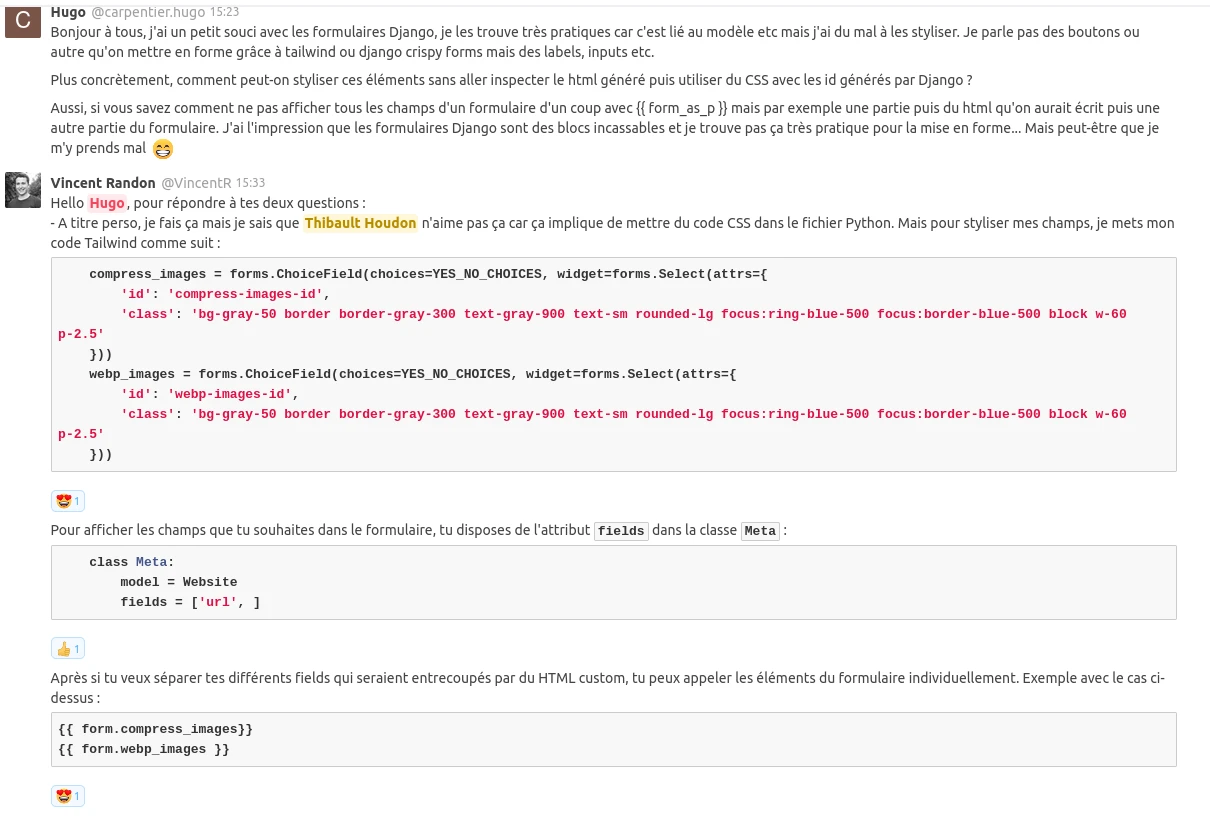Open the 15:33 message timestamp
The height and width of the screenshot is (823, 1210).
(250, 183)
